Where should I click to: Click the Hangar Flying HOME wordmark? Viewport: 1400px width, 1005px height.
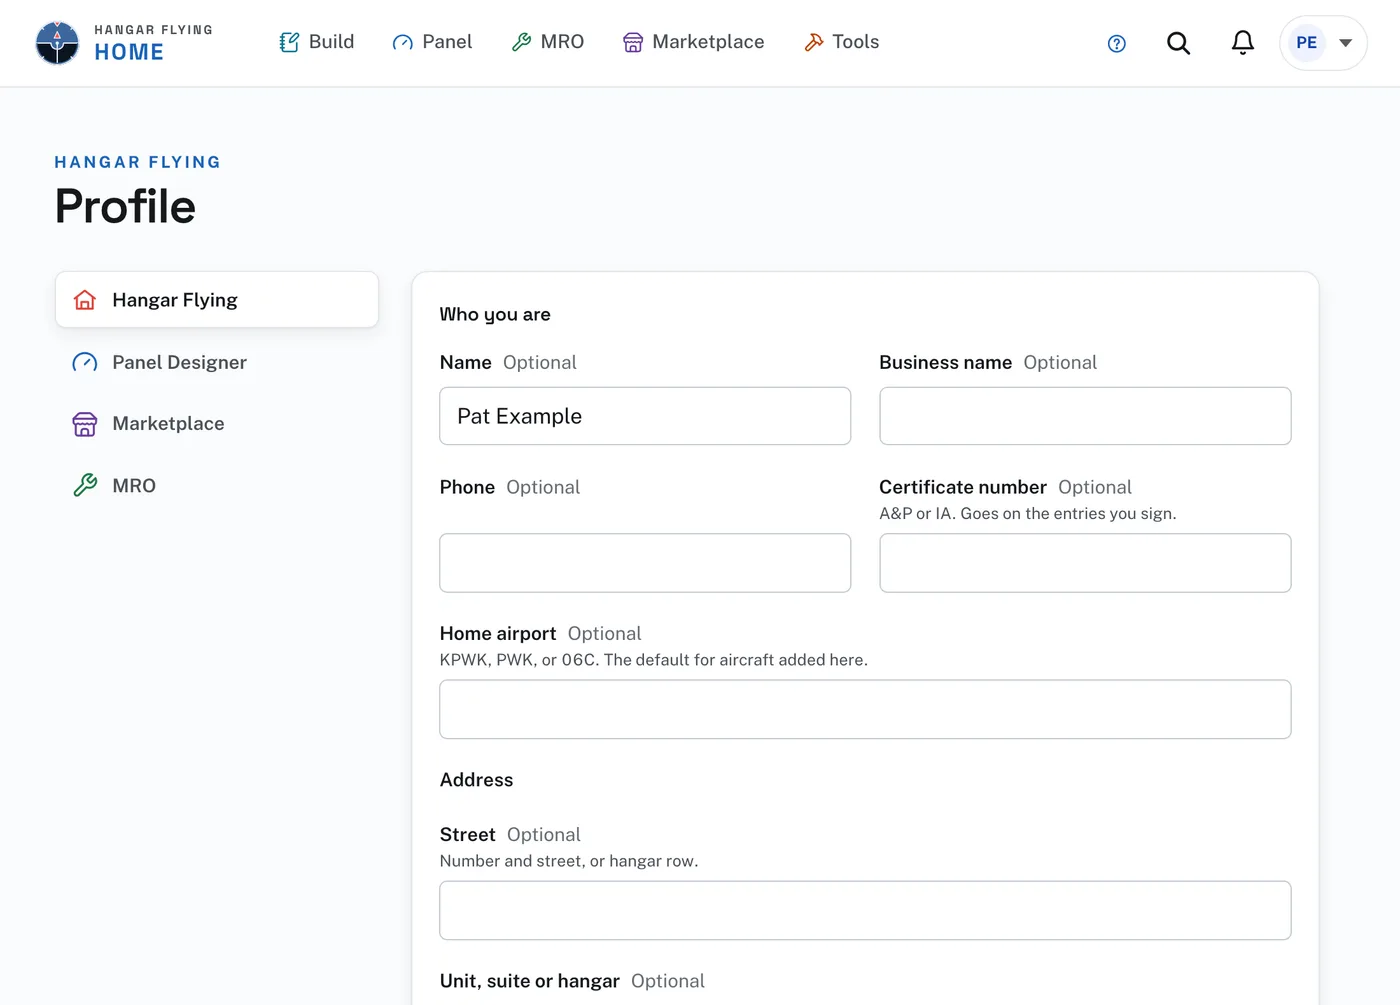[x=153, y=43]
